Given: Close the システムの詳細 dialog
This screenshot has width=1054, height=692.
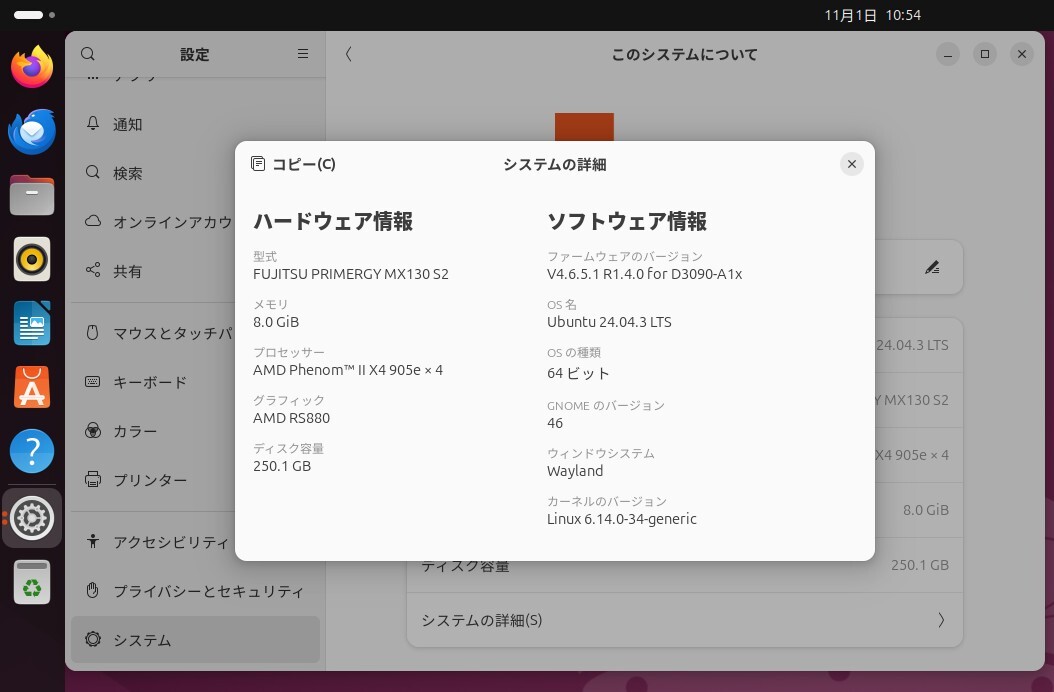Looking at the screenshot, I should [851, 164].
